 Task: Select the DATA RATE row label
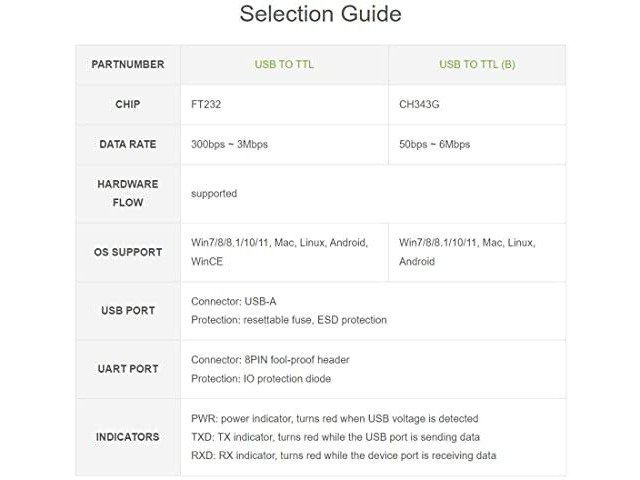128,144
